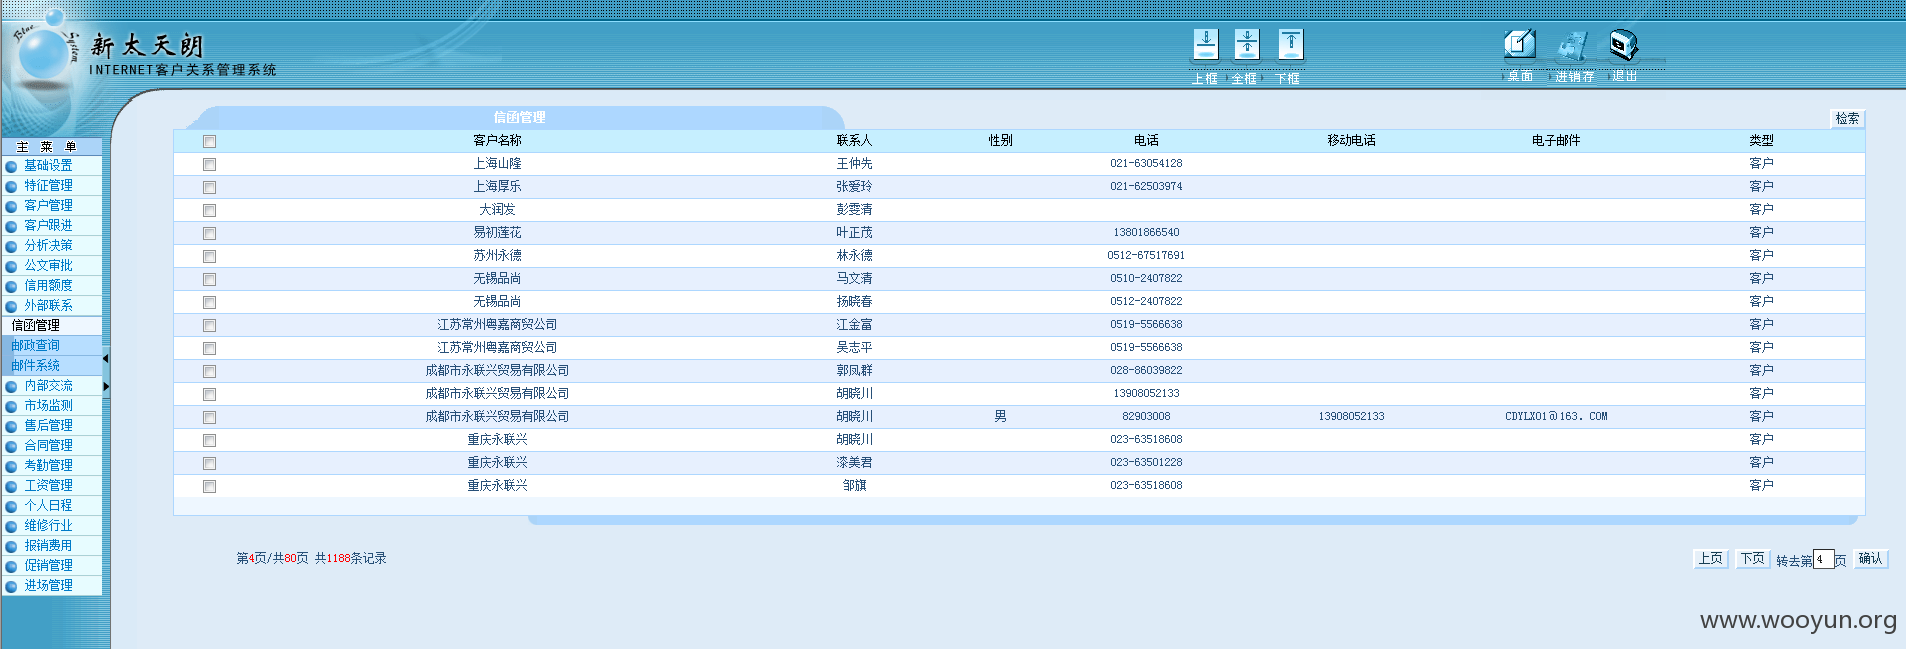The width and height of the screenshot is (1906, 649).
Task: Check the box for 大润发 row
Action: [x=209, y=210]
